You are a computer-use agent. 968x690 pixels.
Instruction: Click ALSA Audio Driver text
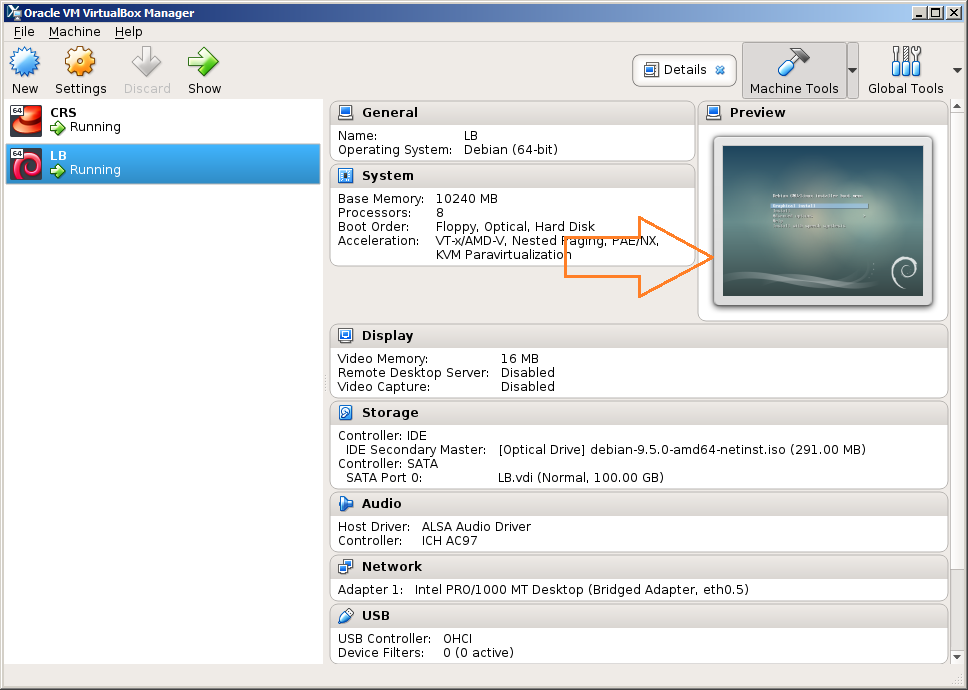click(x=476, y=526)
